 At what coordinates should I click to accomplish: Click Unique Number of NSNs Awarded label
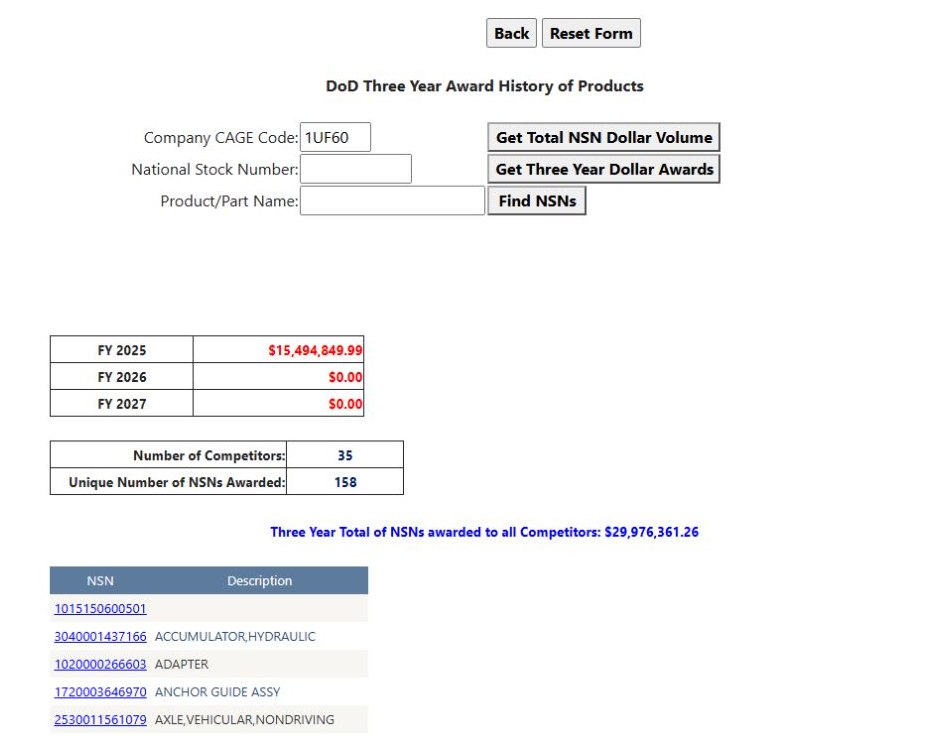pyautogui.click(x=177, y=482)
